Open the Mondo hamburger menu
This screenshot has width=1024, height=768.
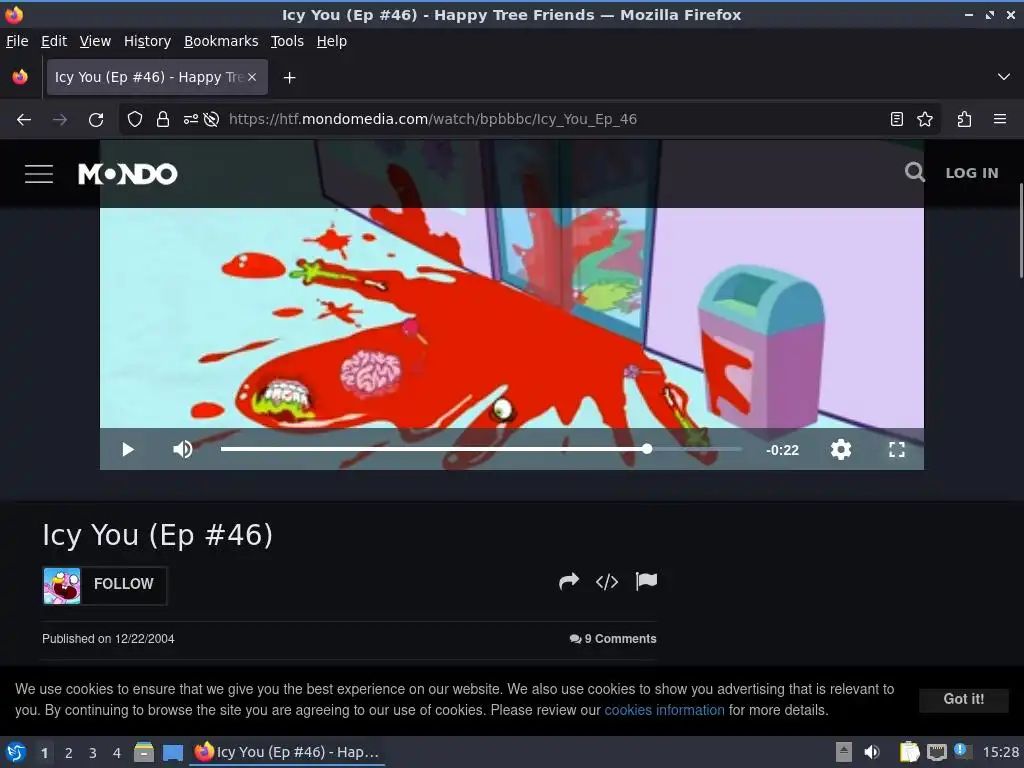click(x=39, y=174)
